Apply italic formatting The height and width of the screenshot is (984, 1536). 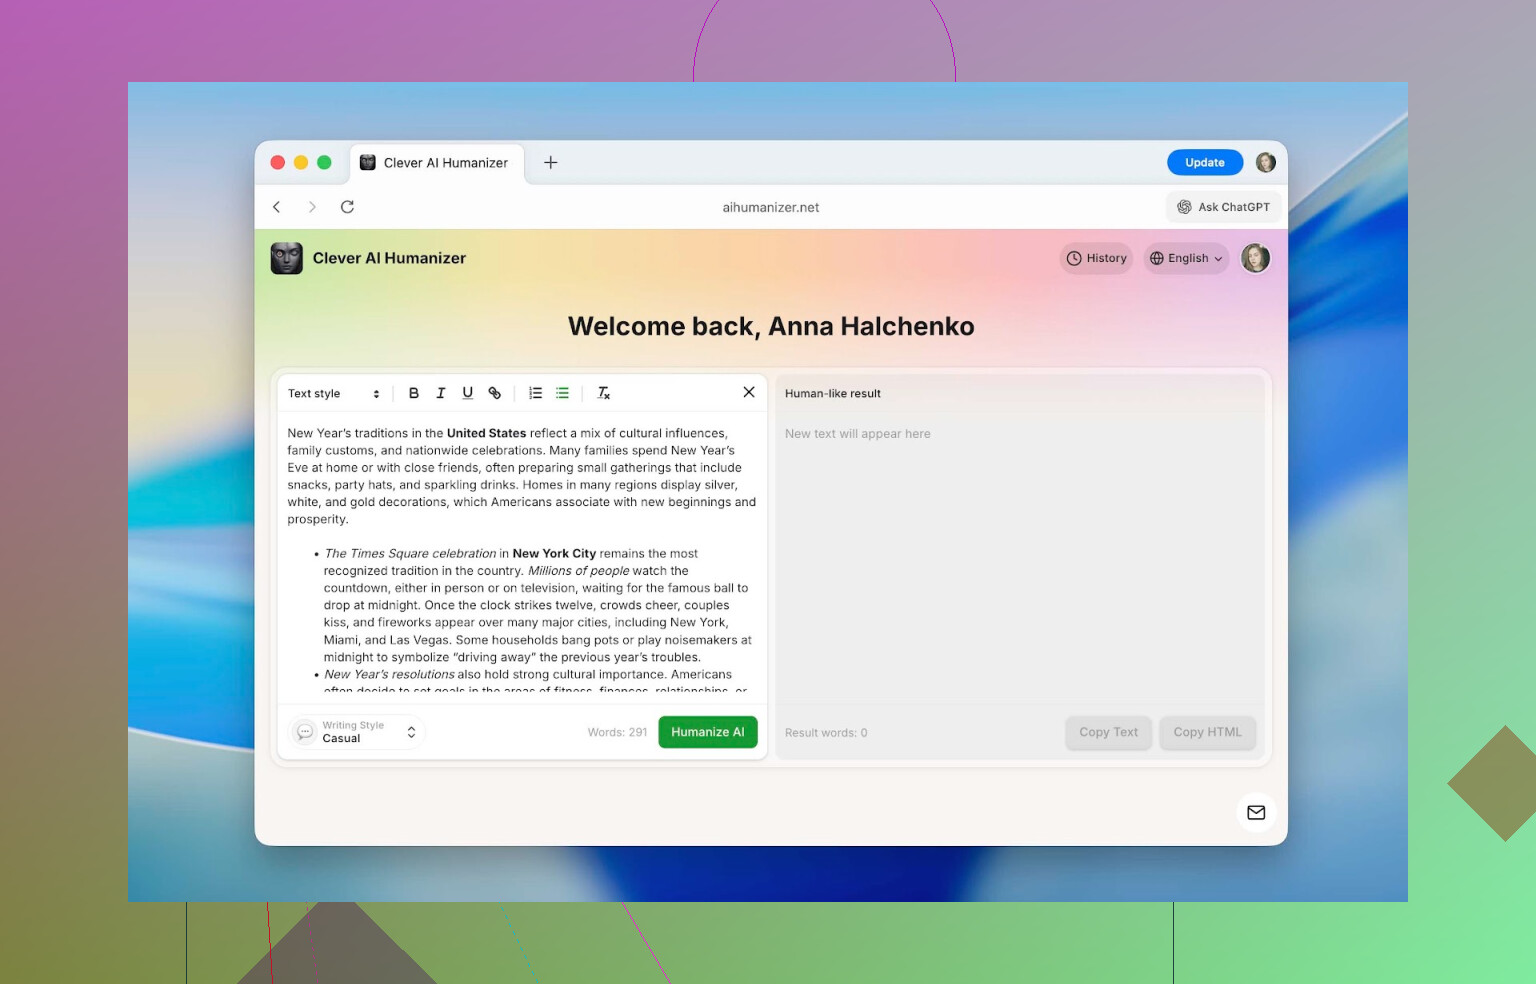(441, 393)
